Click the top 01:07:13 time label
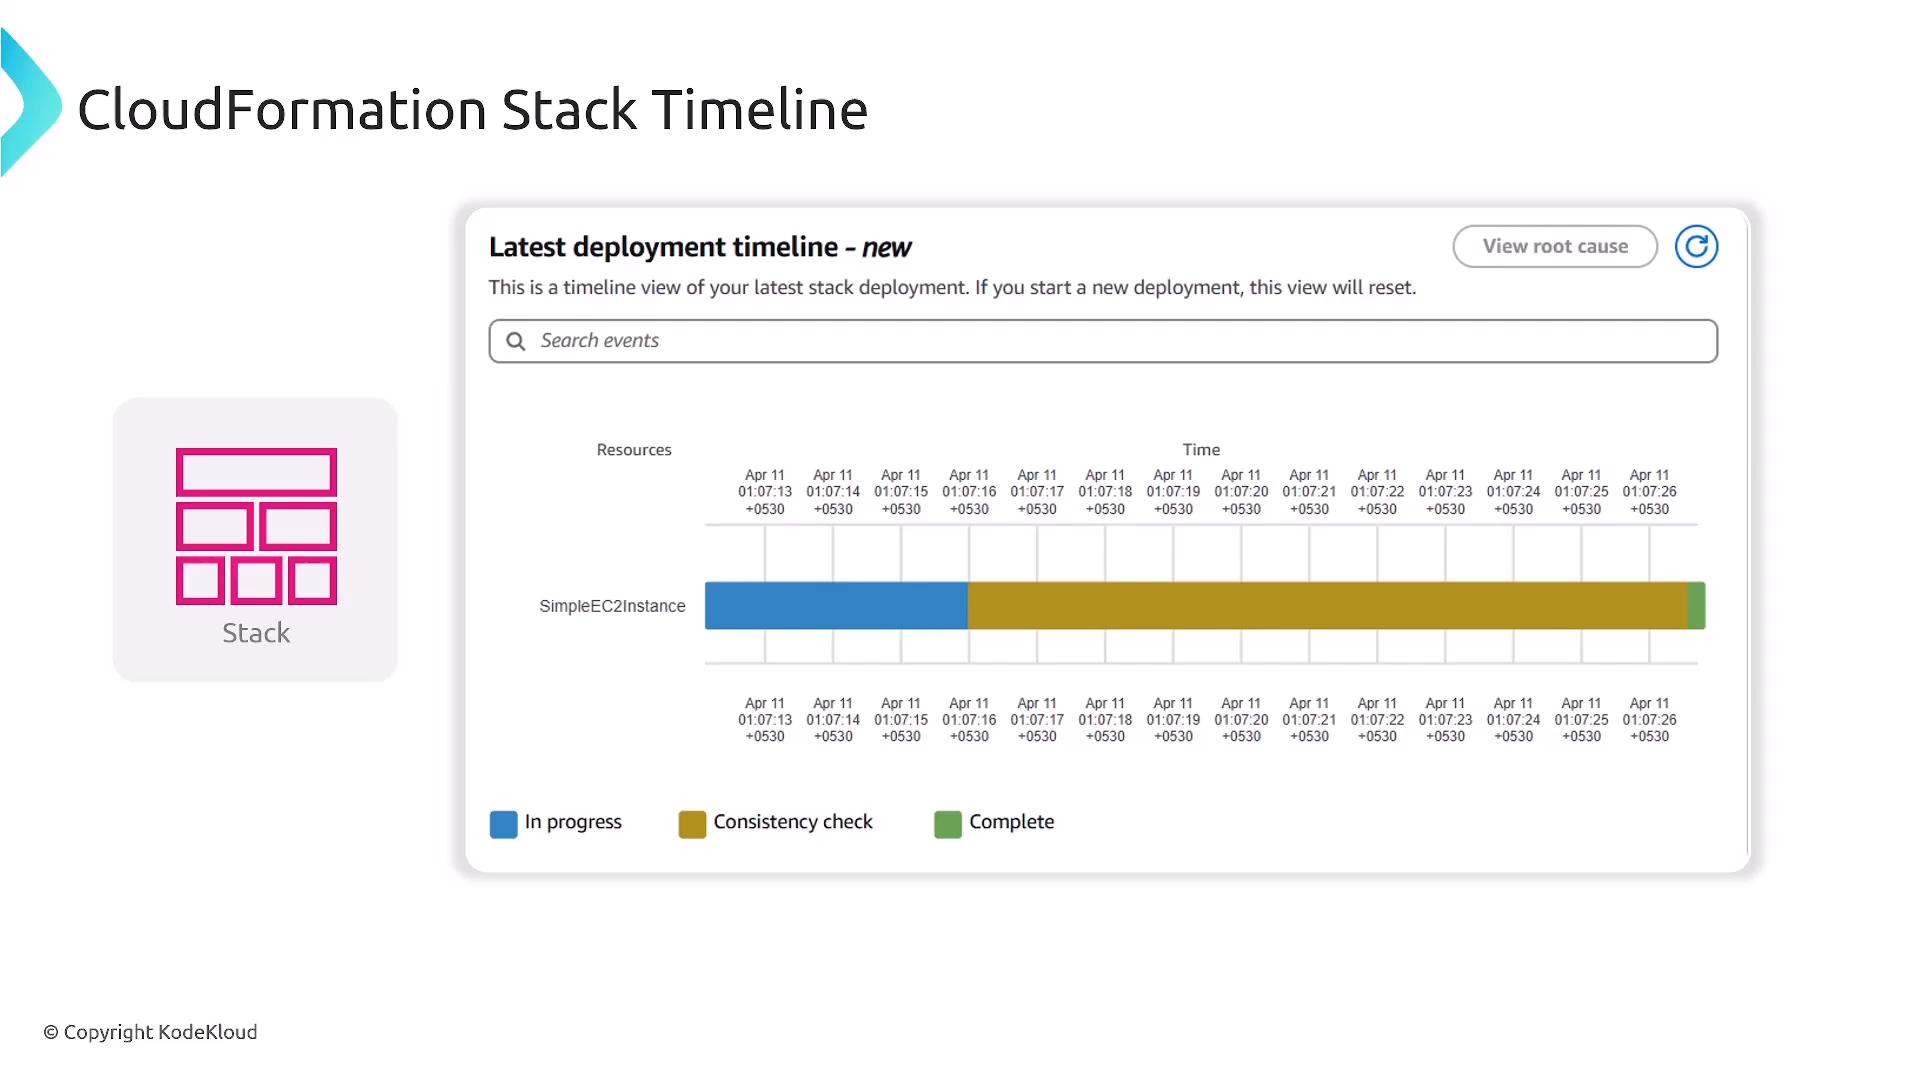1920x1080 pixels. (765, 492)
